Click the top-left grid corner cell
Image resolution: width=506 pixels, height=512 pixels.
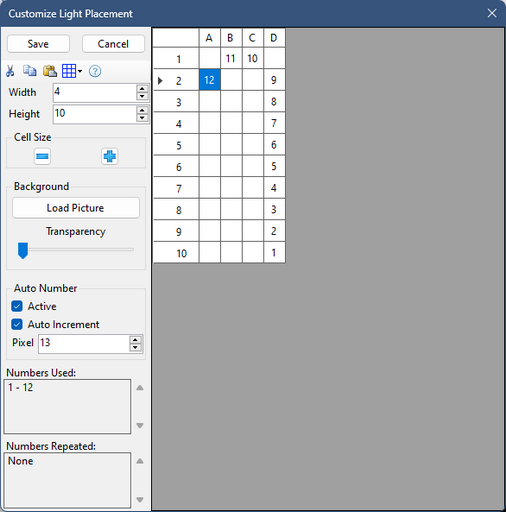click(x=176, y=38)
